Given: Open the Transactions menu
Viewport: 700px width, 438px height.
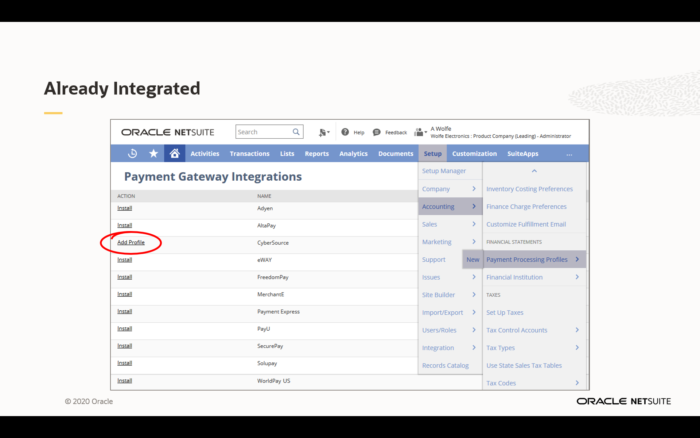Looking at the screenshot, I should (x=250, y=154).
